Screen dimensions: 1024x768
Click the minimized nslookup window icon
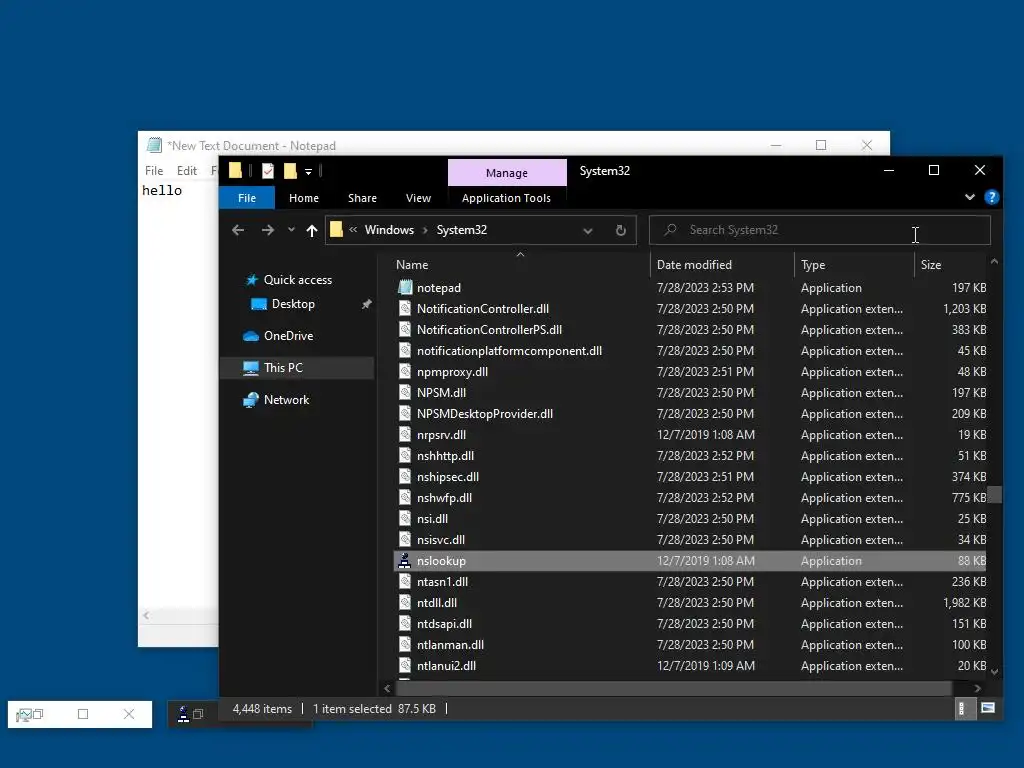(x=184, y=714)
